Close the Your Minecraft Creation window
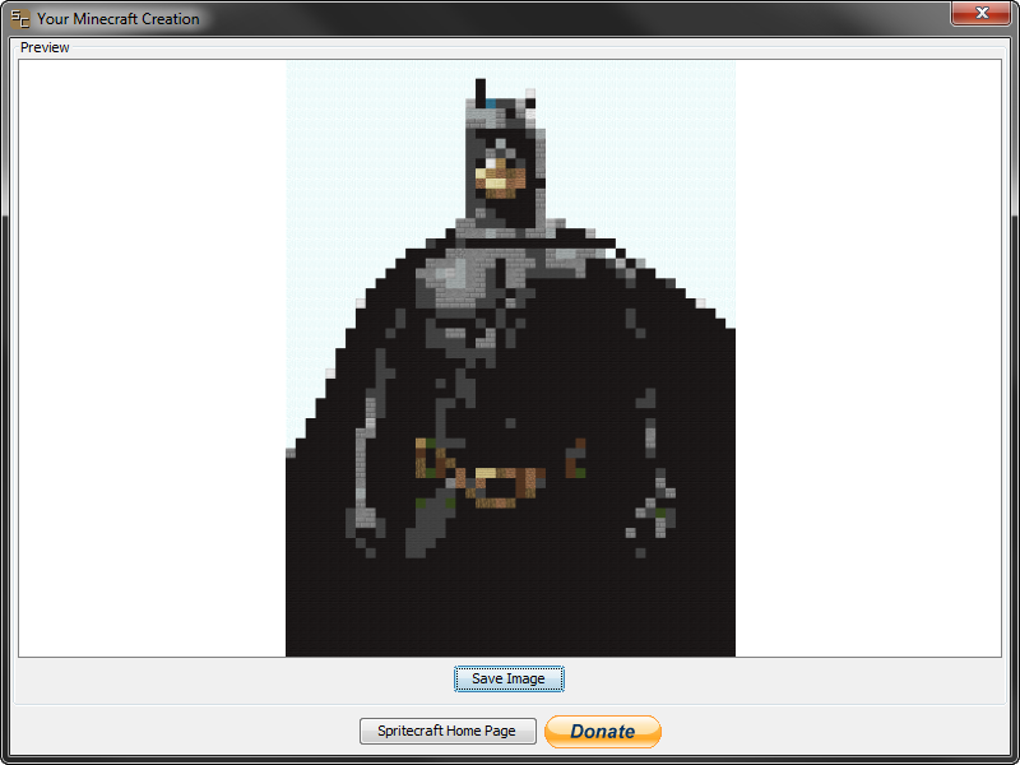The image size is (1020, 765). click(x=980, y=14)
